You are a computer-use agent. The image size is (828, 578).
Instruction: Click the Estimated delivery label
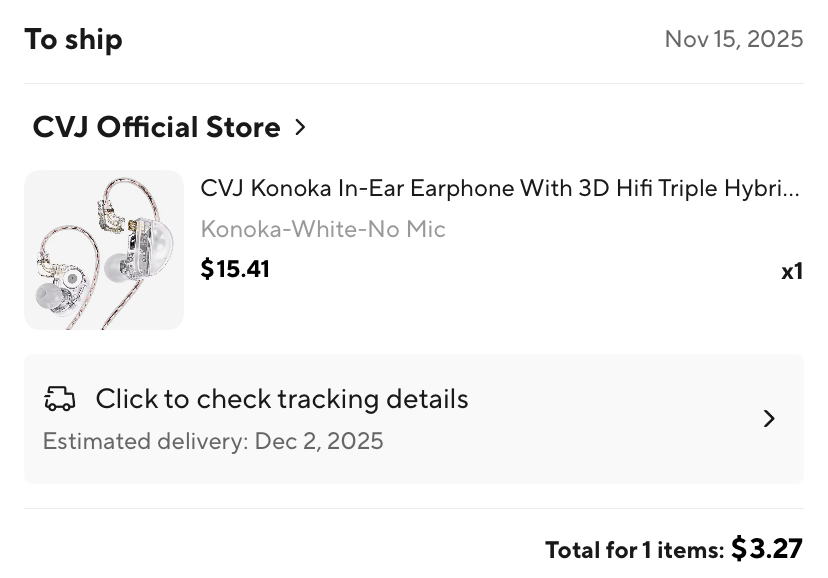pos(145,442)
